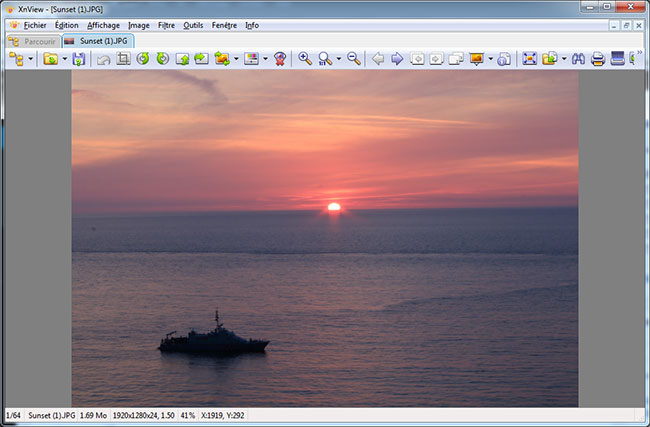Viewport: 650px width, 427px height.
Task: Expand the browser tree dropdown arrow
Action: 31,60
